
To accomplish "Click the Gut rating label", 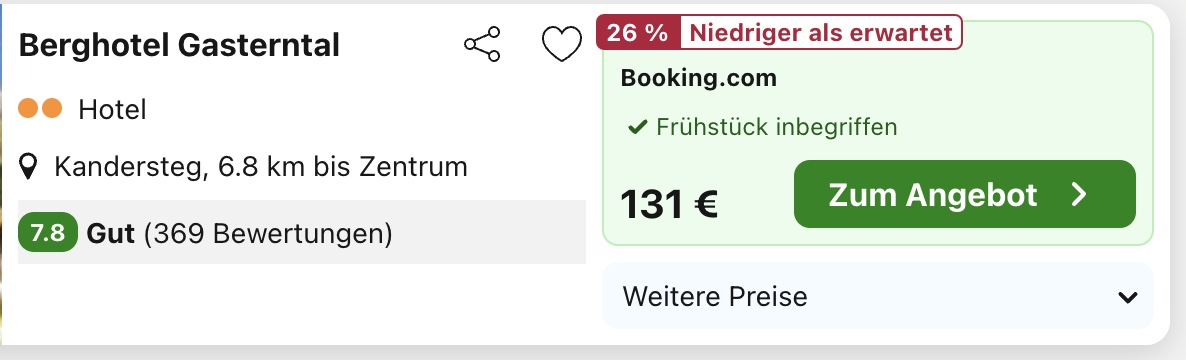I will tap(111, 234).
